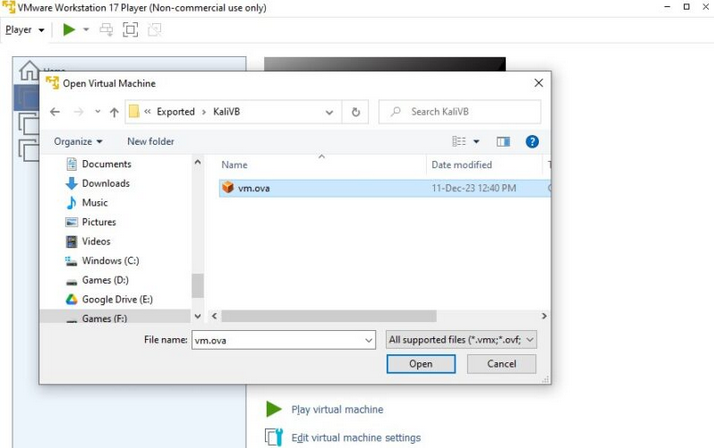The image size is (714, 448).
Task: Open recent locations dropdown chevron
Action: click(97, 112)
